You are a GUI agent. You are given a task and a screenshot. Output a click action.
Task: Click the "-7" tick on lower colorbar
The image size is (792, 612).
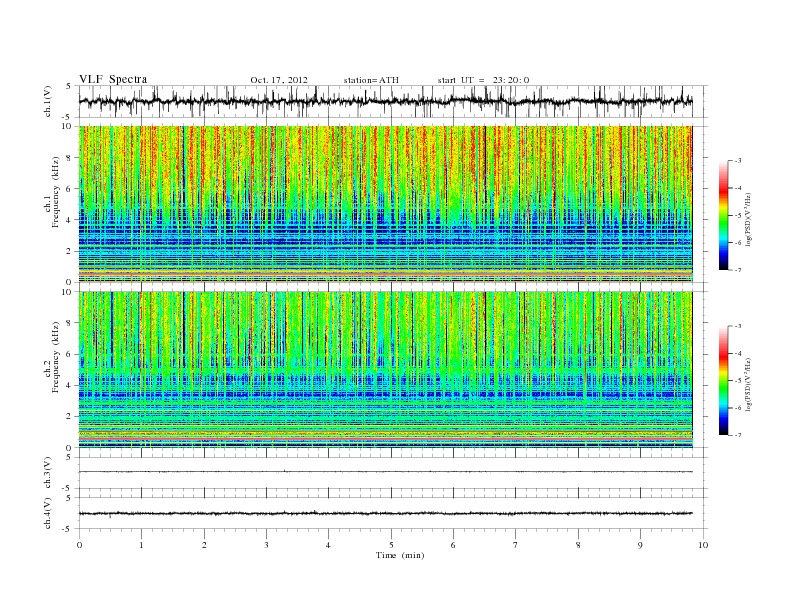click(x=737, y=435)
